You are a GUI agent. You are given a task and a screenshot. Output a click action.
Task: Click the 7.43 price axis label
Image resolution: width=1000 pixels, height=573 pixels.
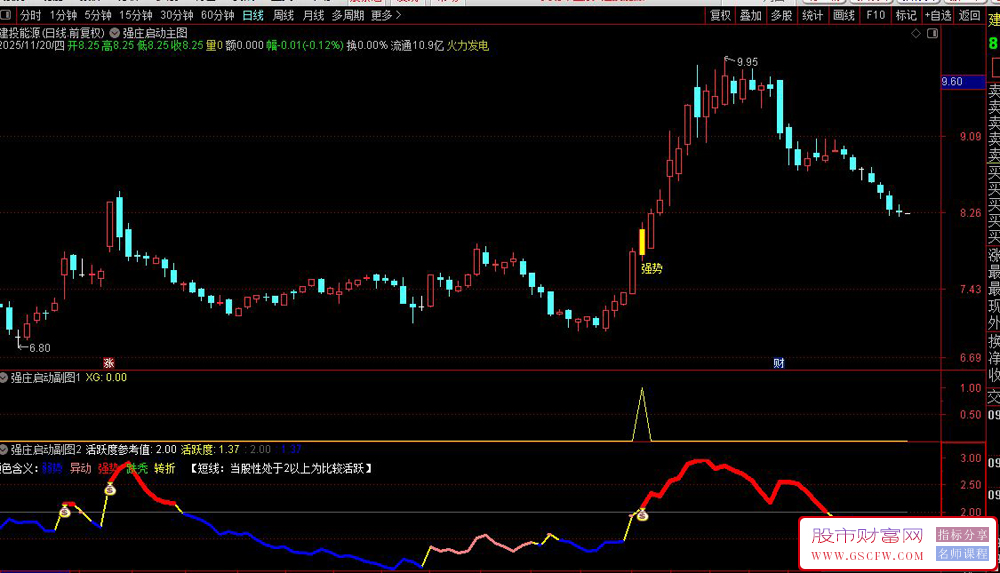(x=971, y=289)
